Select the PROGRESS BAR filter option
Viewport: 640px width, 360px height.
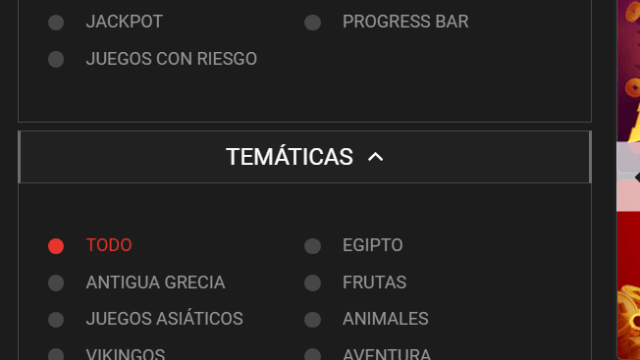click(313, 22)
